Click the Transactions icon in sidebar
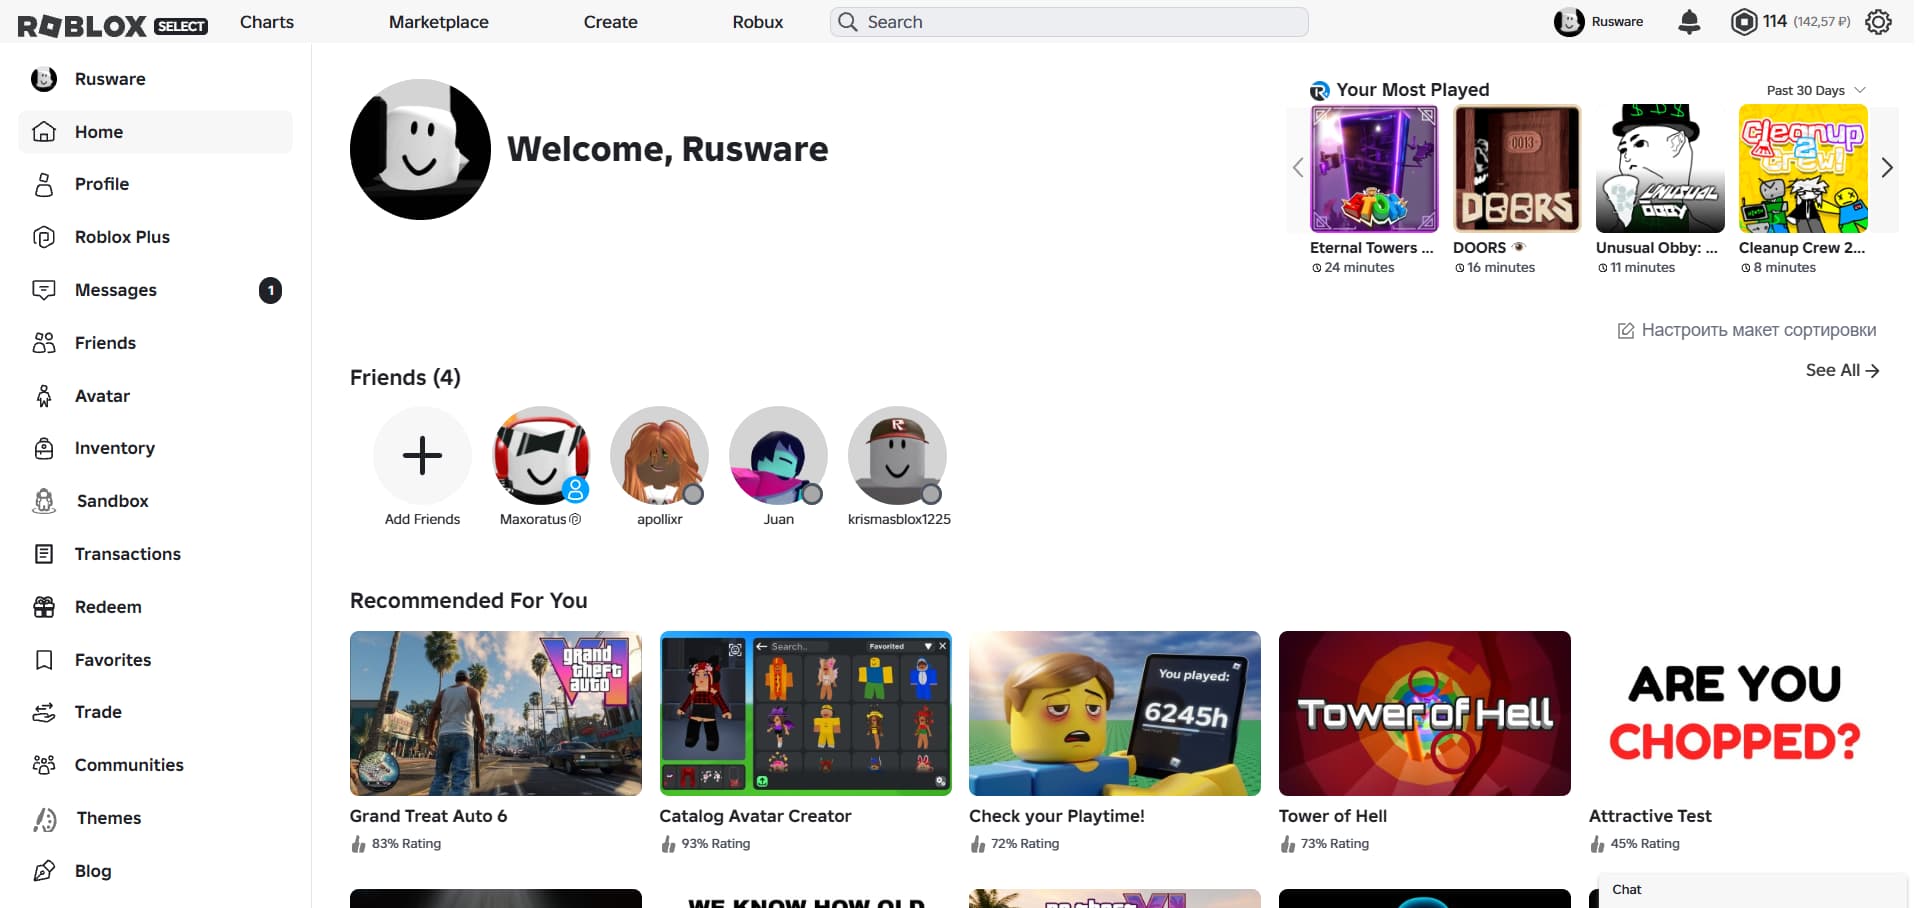The image size is (1919, 908). click(44, 554)
